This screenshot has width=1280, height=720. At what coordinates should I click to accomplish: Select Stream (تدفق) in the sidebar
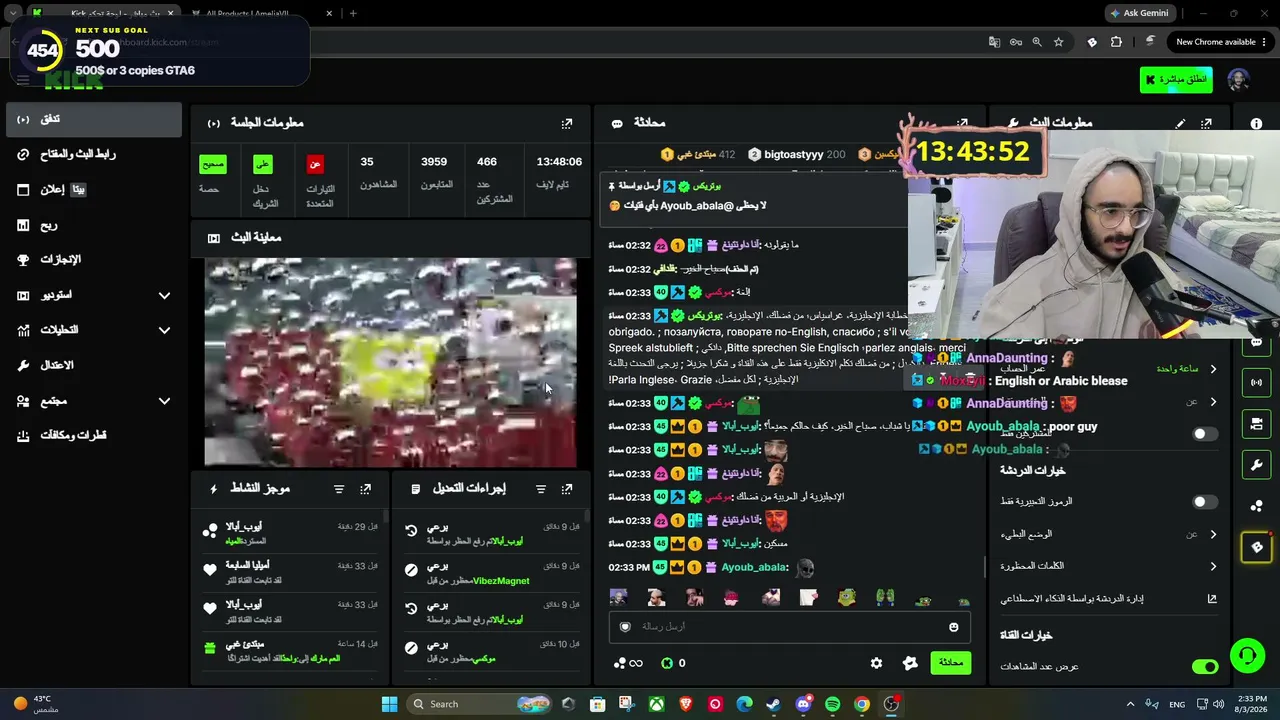(93, 119)
